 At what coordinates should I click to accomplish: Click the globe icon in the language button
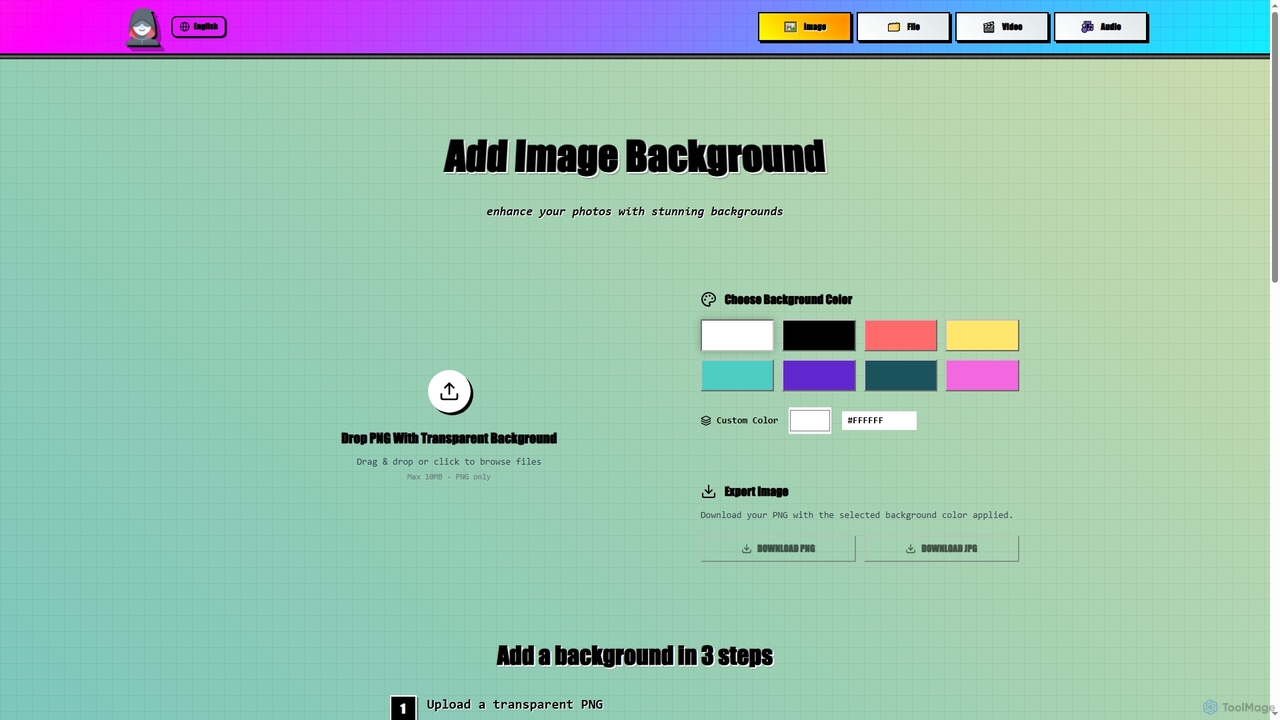pos(184,27)
